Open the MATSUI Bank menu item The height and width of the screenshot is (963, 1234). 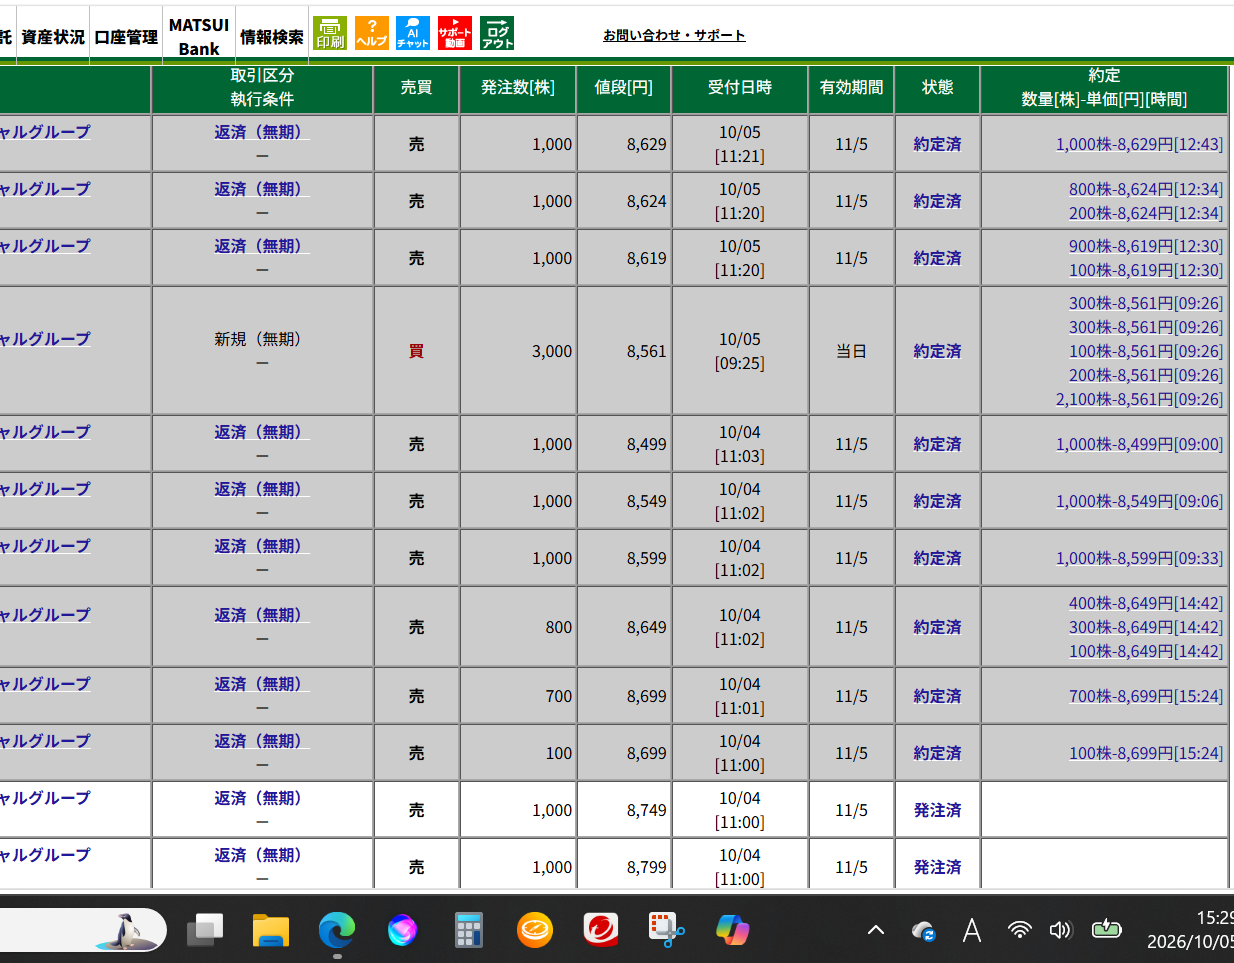point(199,37)
